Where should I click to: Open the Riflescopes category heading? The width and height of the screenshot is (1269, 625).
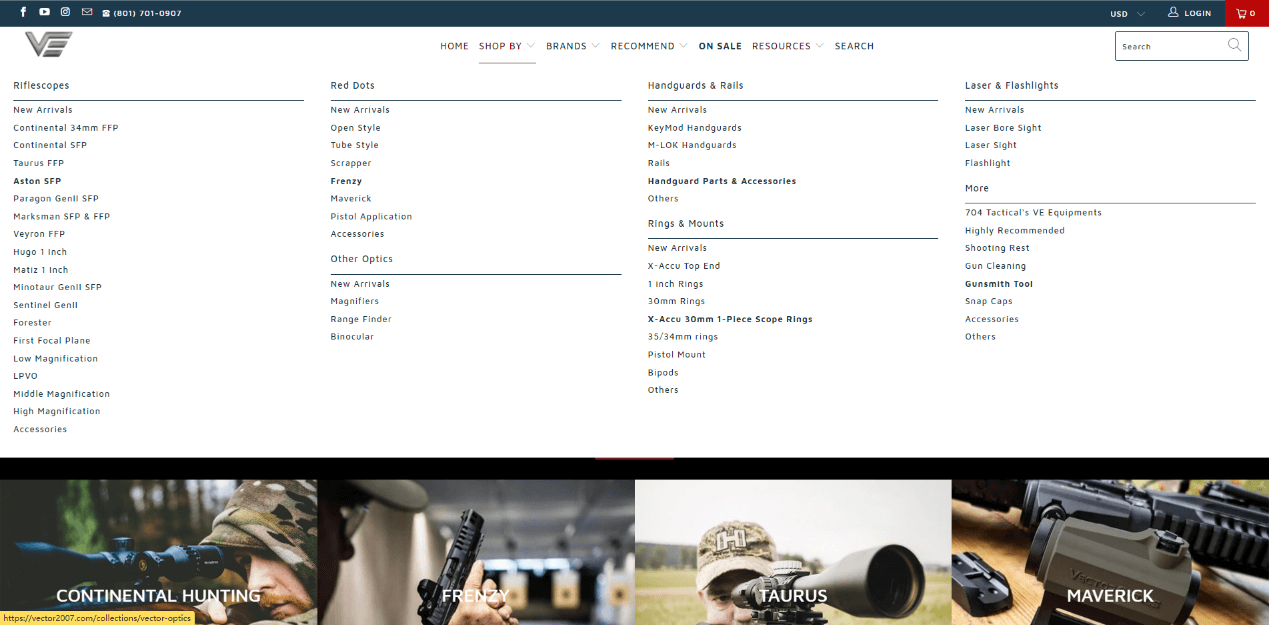coord(41,86)
